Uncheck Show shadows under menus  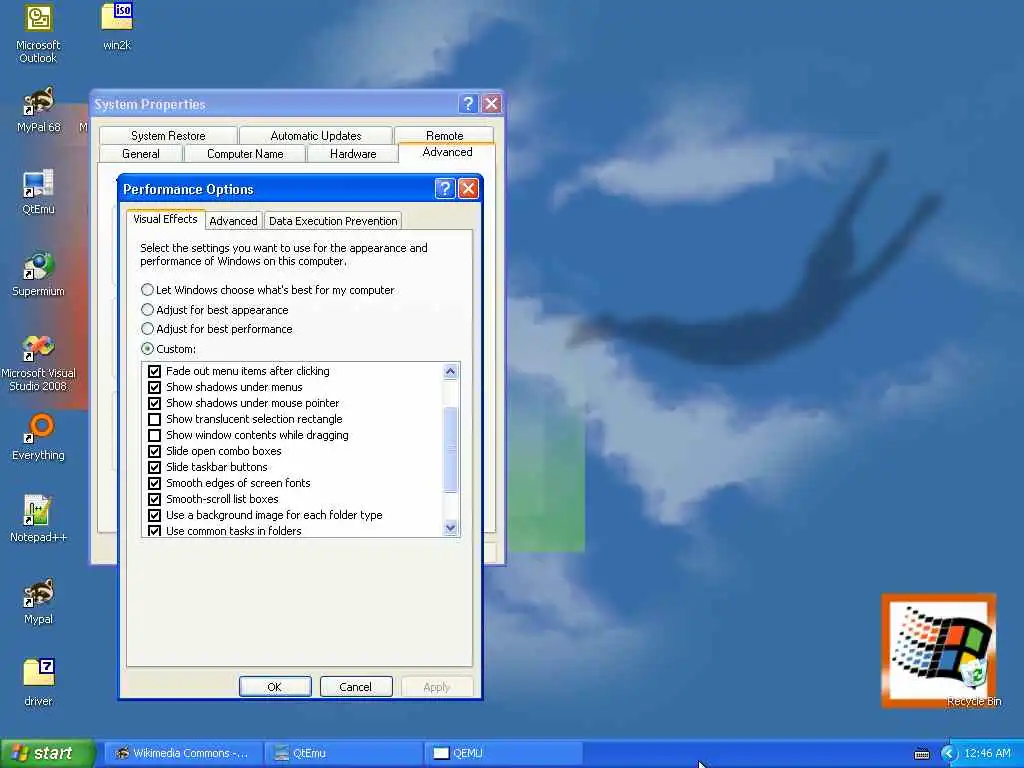coord(154,387)
